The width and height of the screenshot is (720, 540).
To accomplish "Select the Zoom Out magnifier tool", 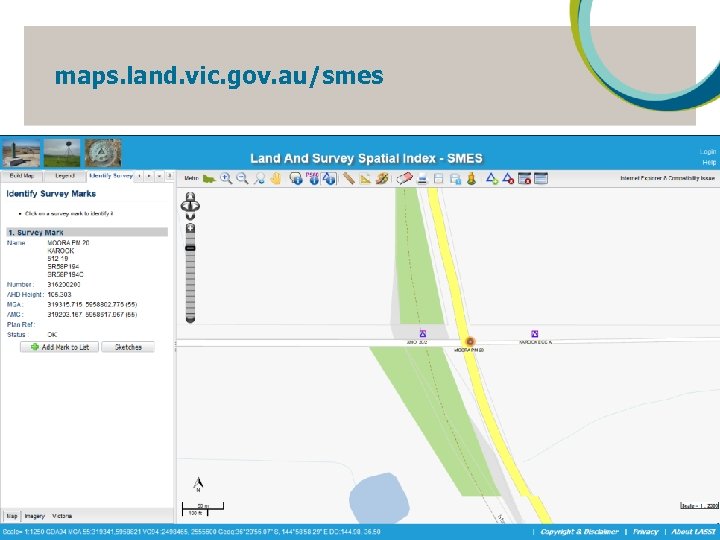I will [242, 178].
